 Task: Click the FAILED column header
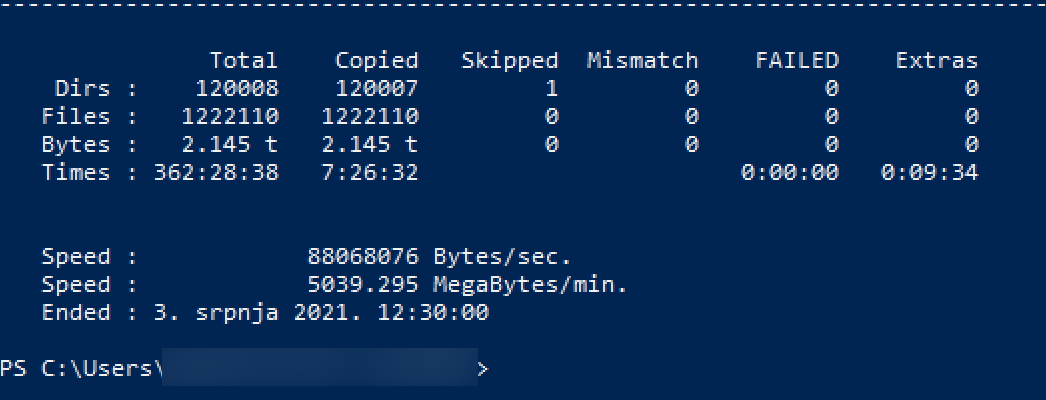[797, 61]
